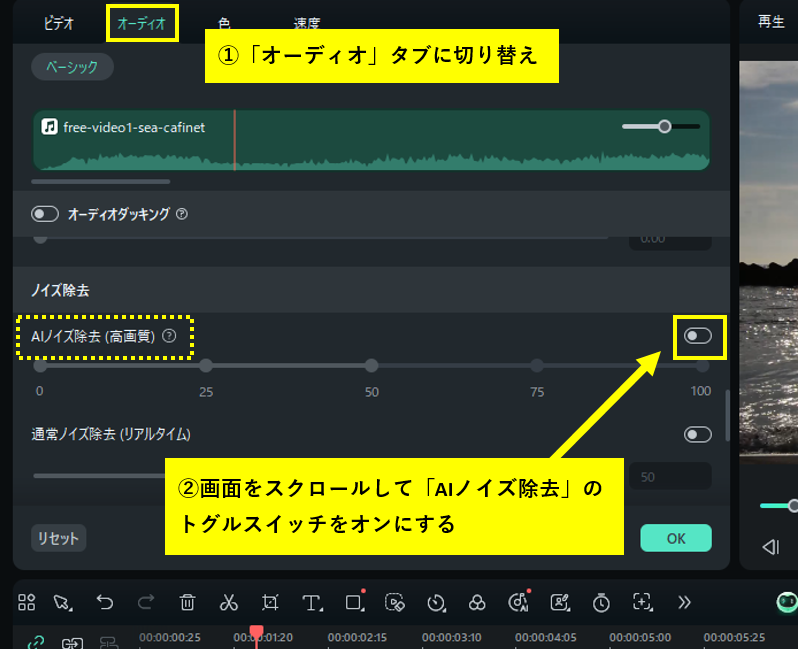Click the green assistant avatar icon
Image resolution: width=799 pixels, height=649 pixels.
[787, 602]
